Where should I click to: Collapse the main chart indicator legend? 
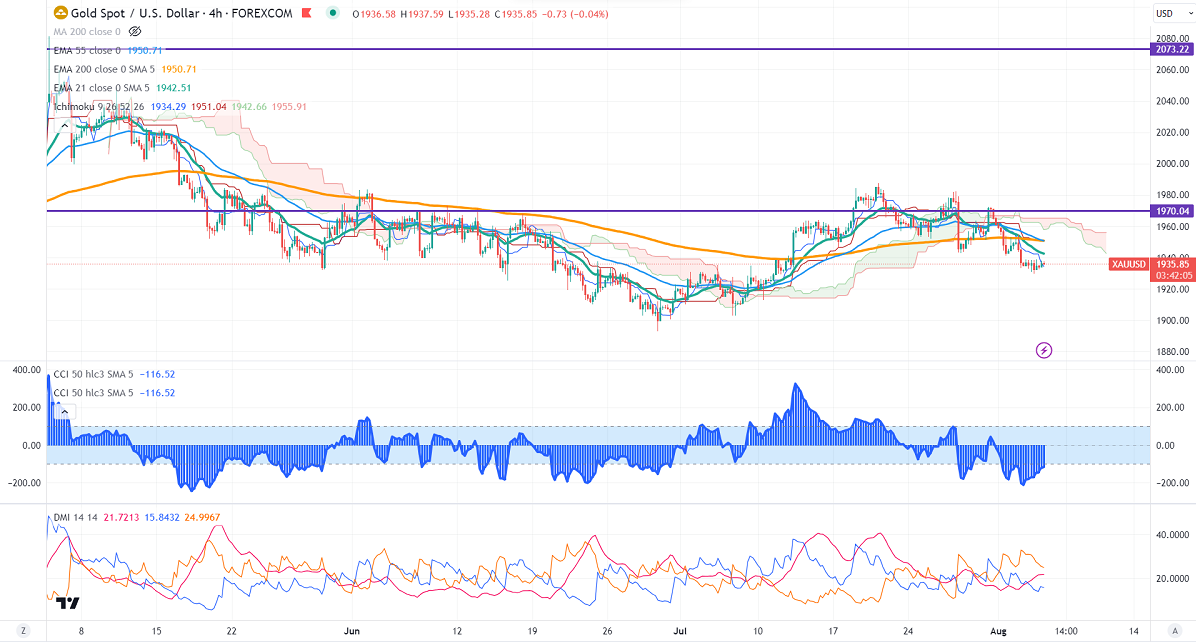tap(65, 126)
